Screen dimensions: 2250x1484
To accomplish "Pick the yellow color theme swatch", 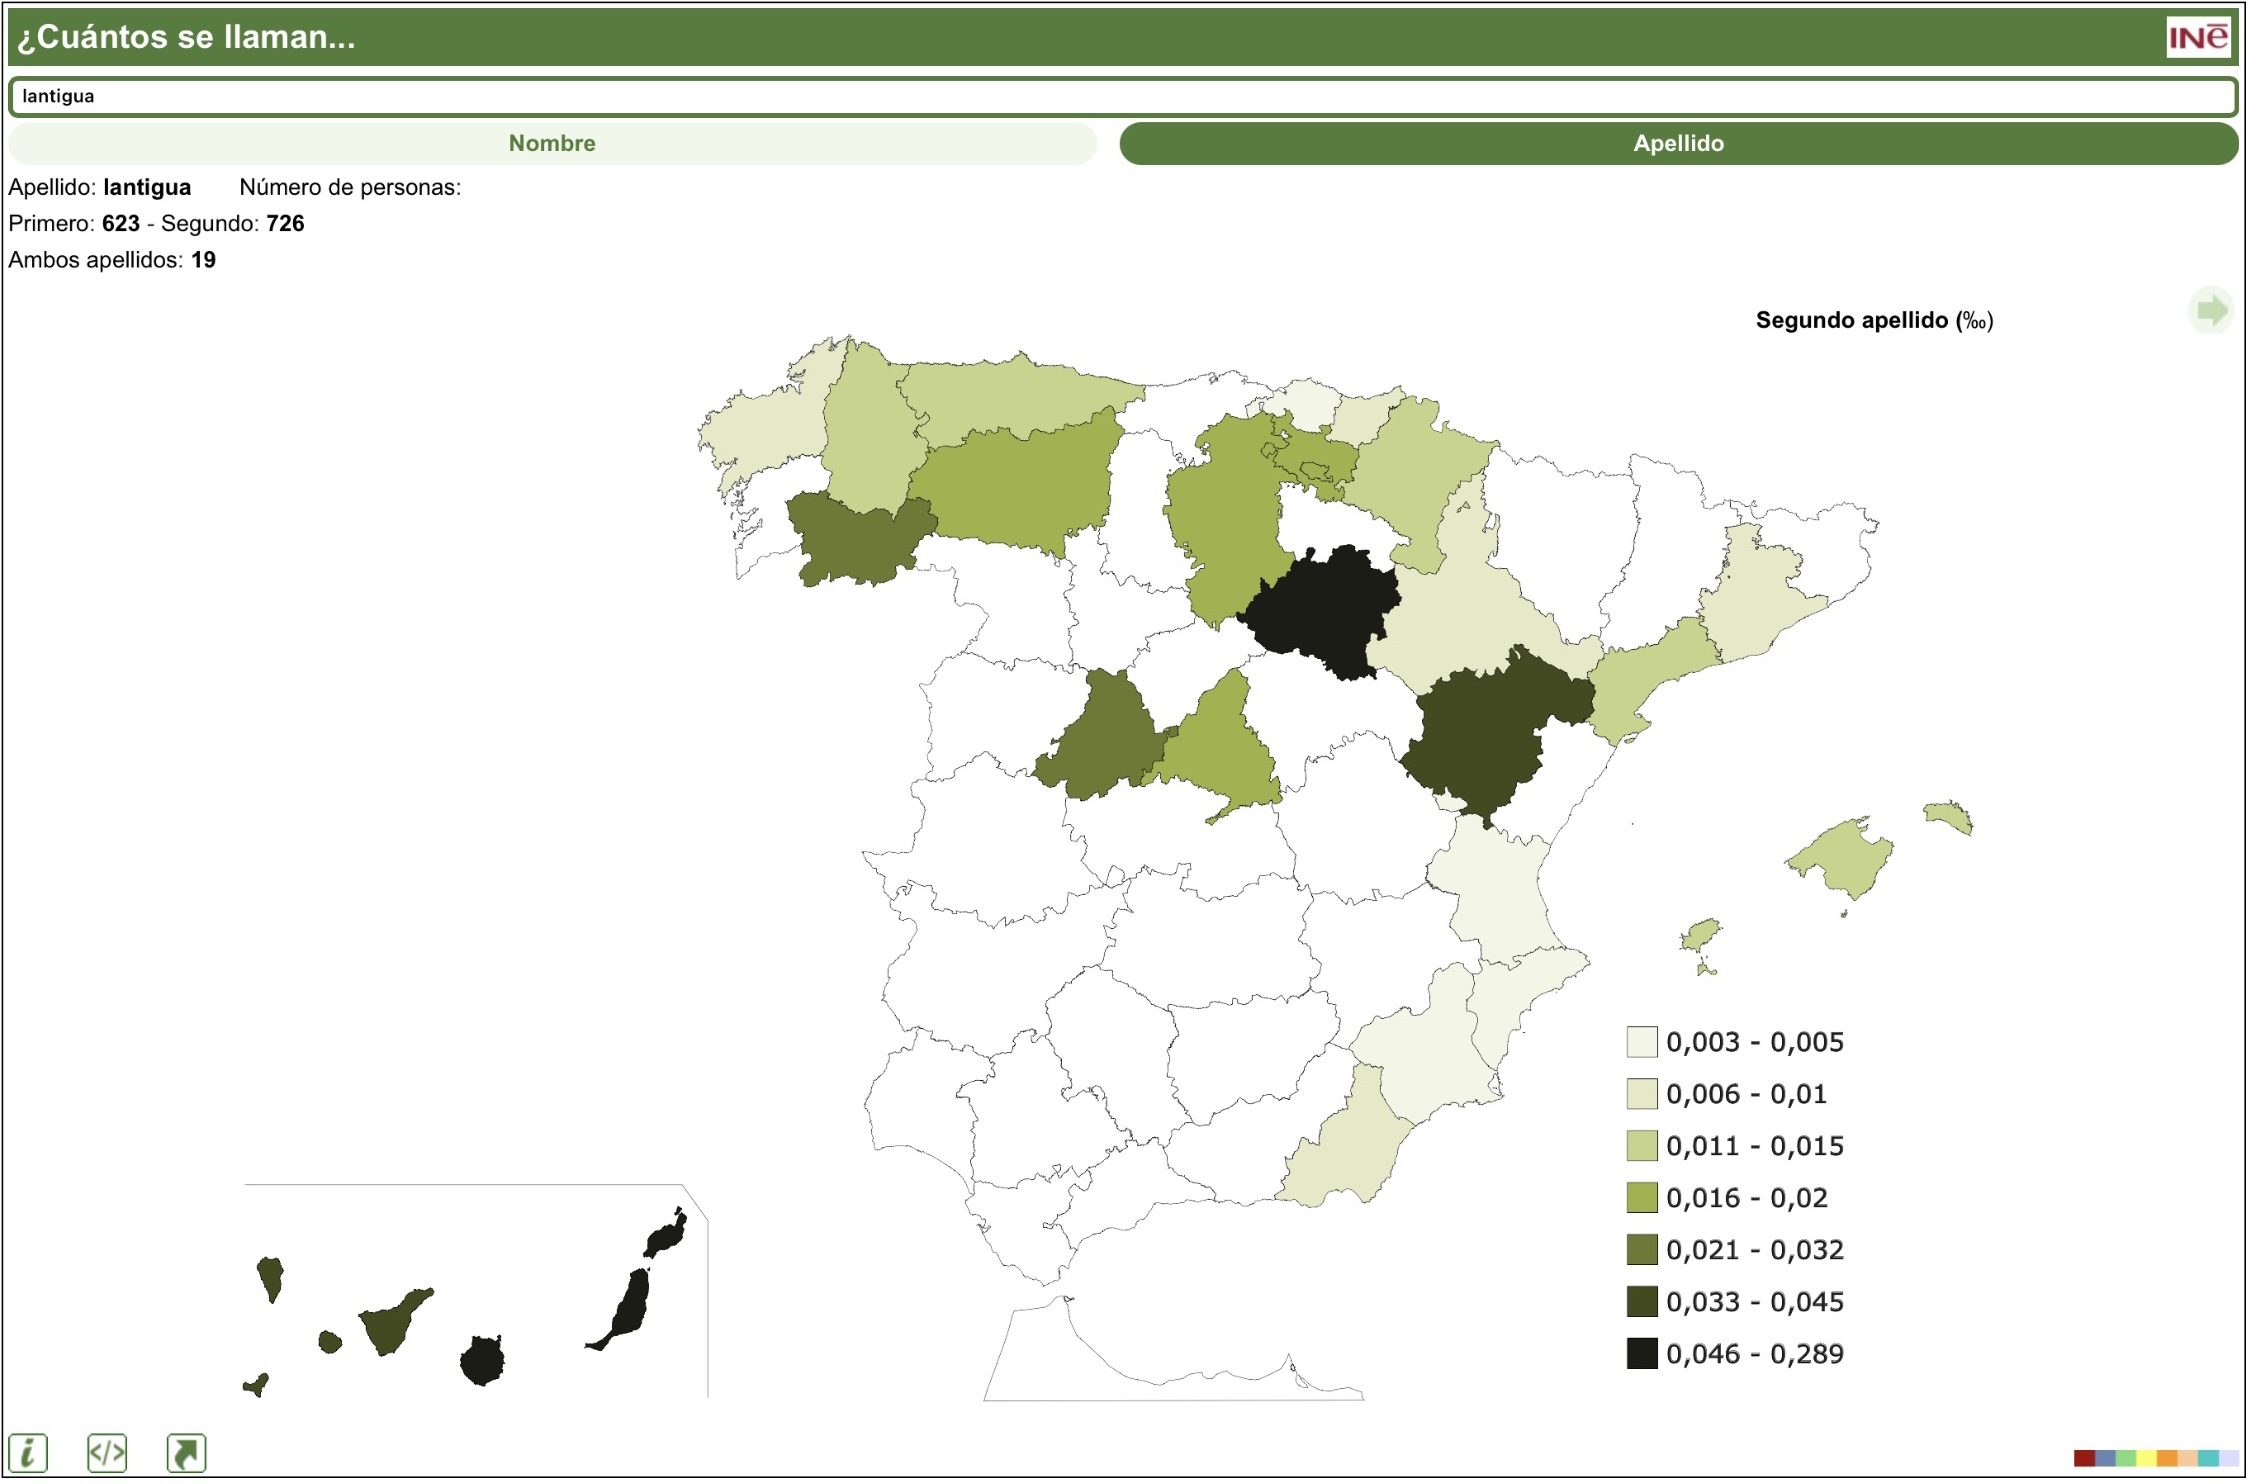I will point(2146,1458).
